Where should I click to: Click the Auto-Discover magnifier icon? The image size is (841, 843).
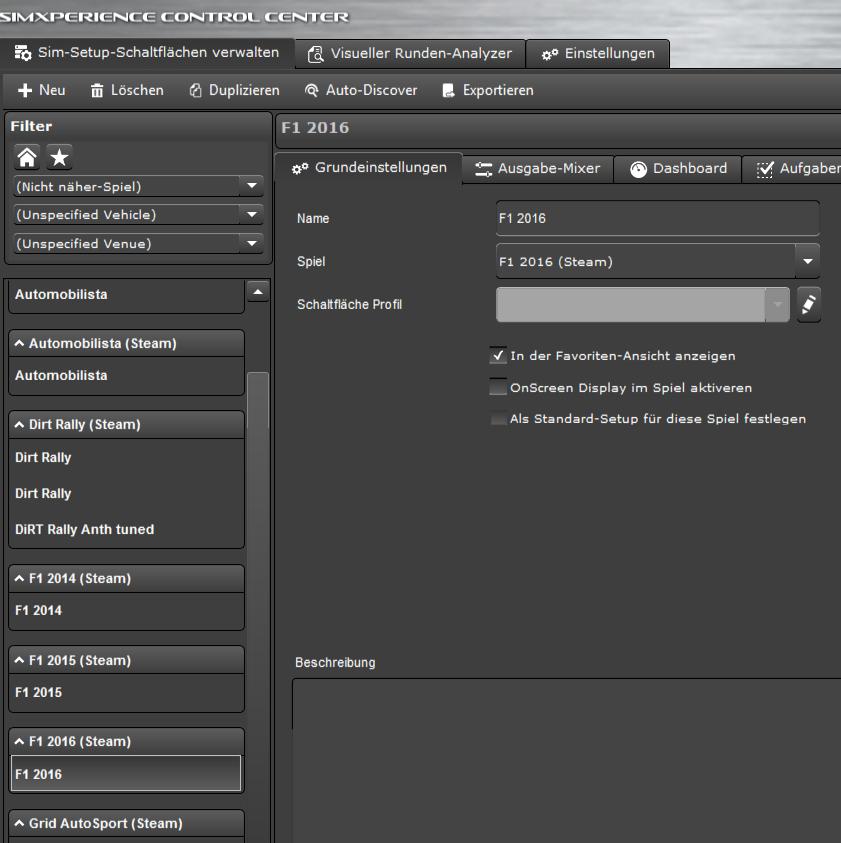(311, 90)
